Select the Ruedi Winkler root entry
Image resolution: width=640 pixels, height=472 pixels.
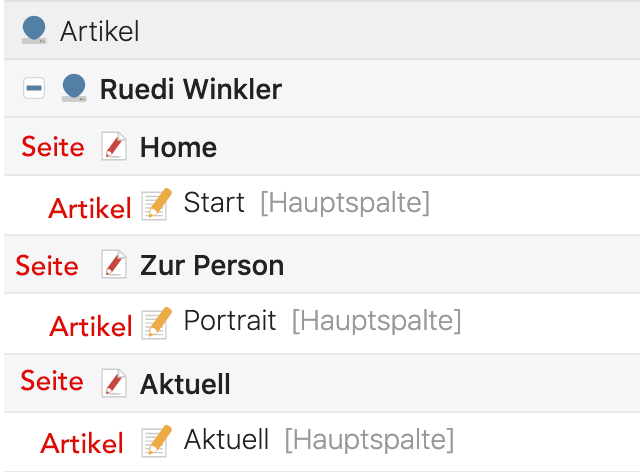pyautogui.click(x=190, y=89)
